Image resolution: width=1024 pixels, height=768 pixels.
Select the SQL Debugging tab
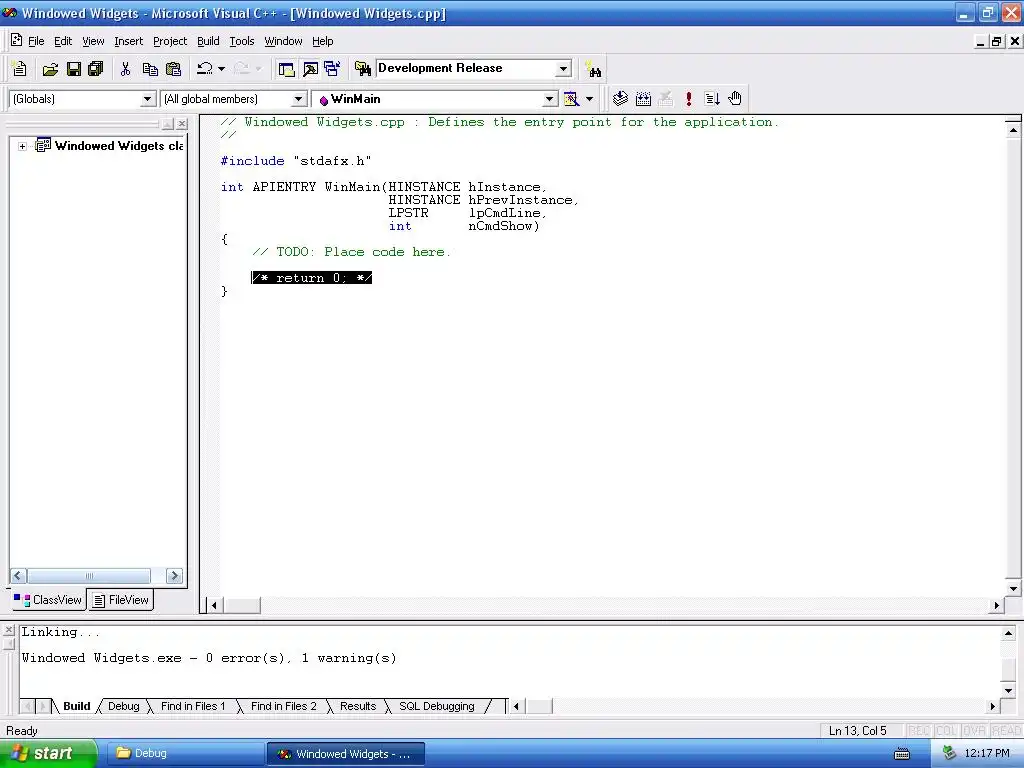click(x=437, y=706)
